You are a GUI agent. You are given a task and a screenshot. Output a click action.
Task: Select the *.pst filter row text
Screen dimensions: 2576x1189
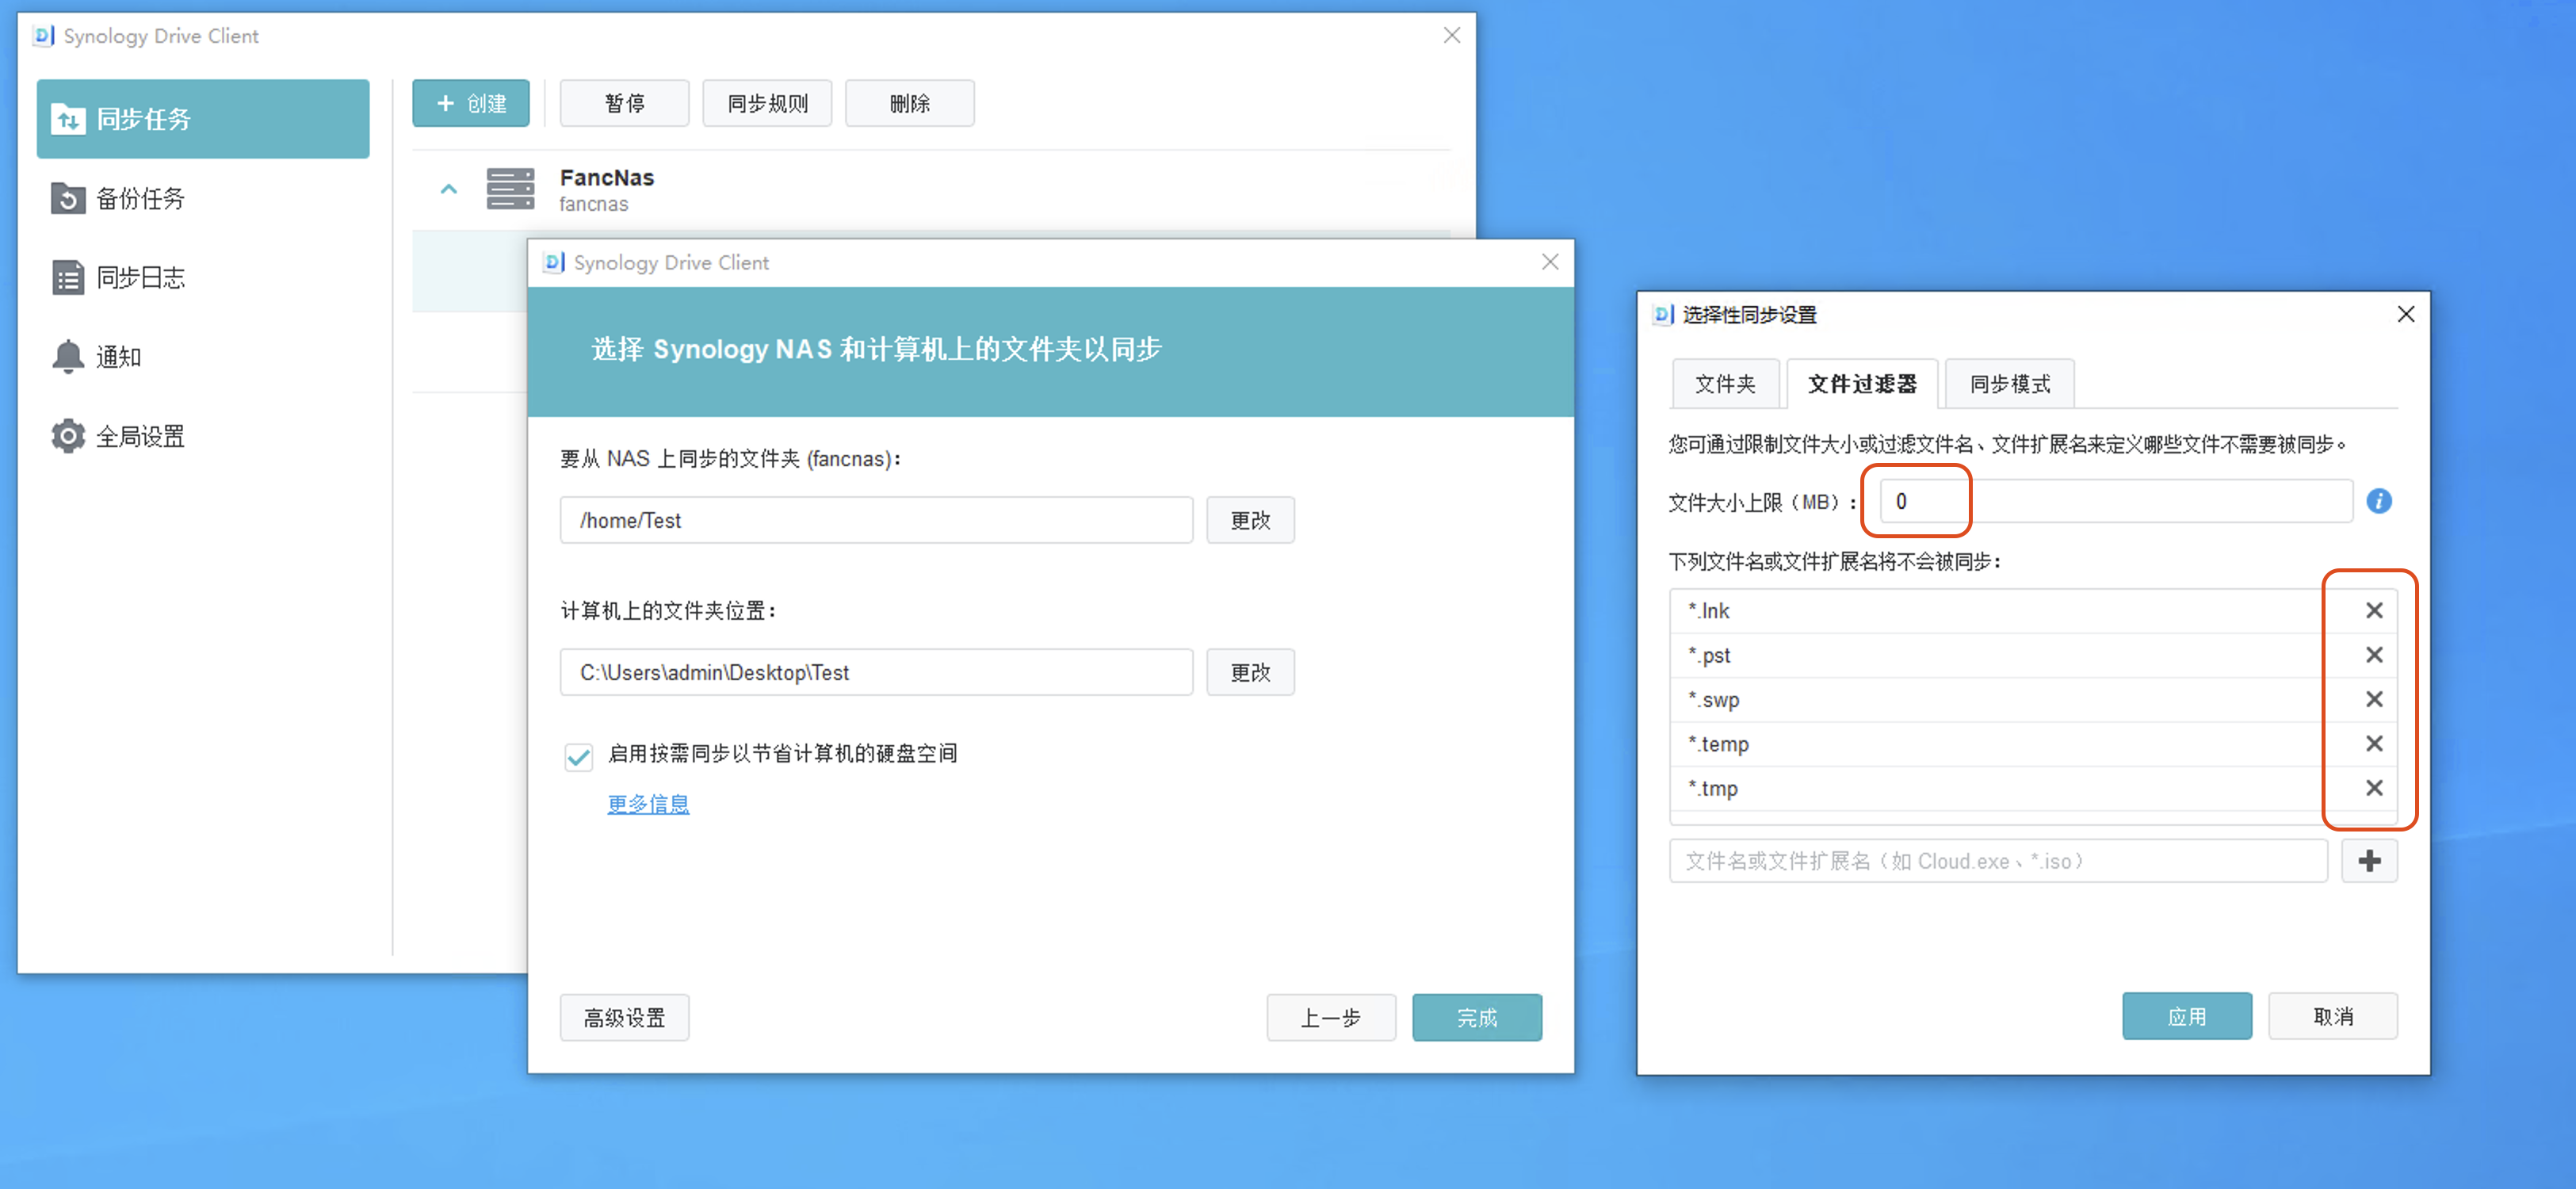click(1709, 655)
